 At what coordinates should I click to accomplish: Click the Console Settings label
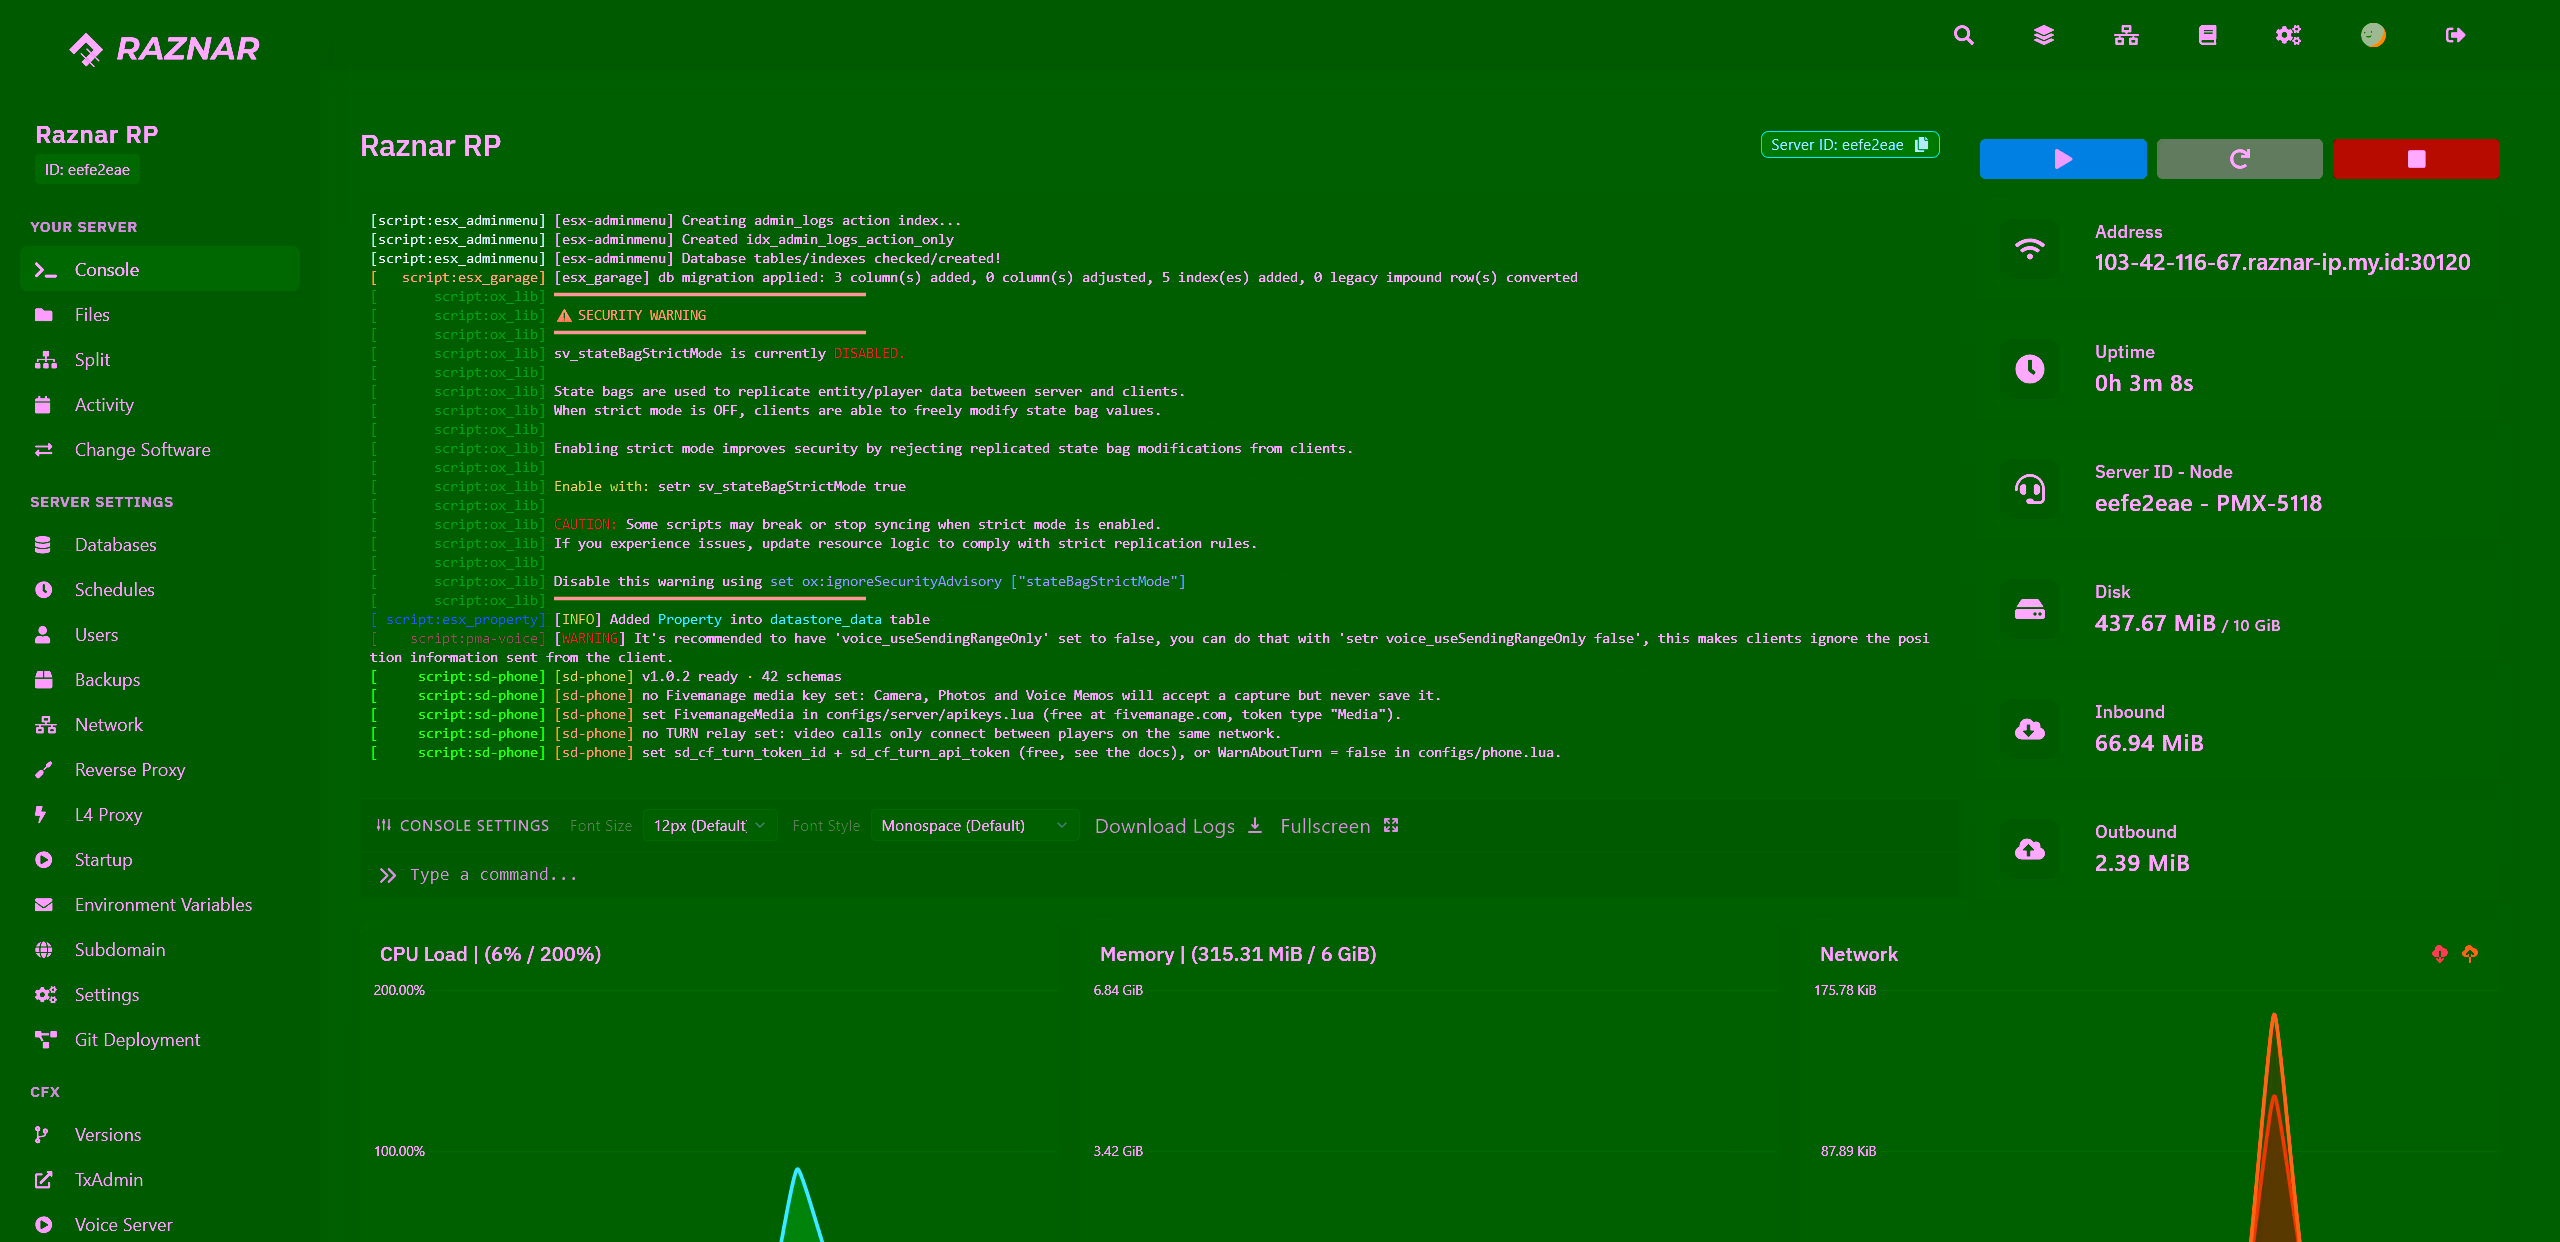pyautogui.click(x=463, y=826)
